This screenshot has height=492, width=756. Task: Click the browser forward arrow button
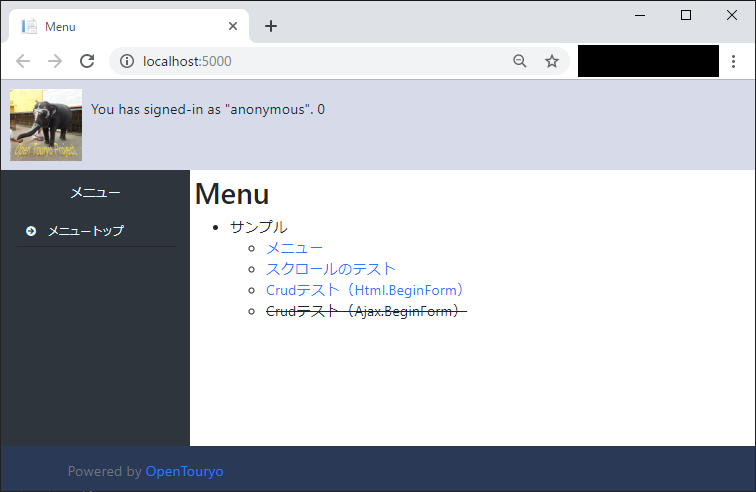[x=55, y=61]
